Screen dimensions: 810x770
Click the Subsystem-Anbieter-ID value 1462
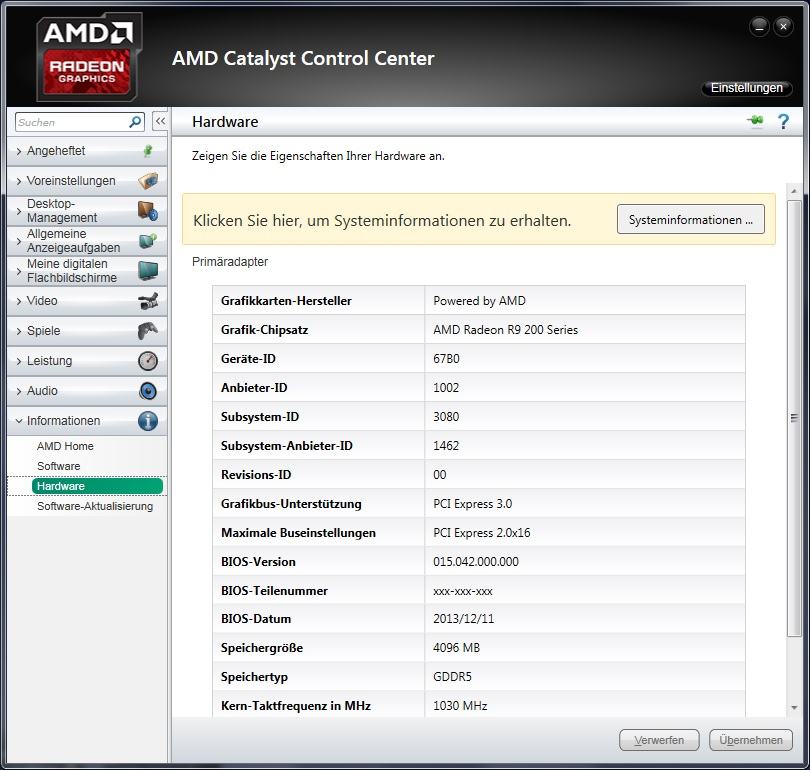[446, 445]
